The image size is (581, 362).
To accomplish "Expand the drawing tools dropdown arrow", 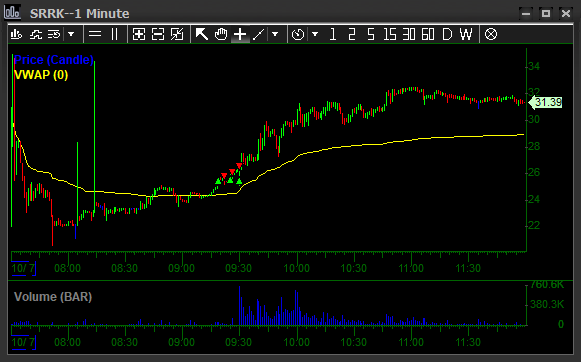I will tap(275, 34).
